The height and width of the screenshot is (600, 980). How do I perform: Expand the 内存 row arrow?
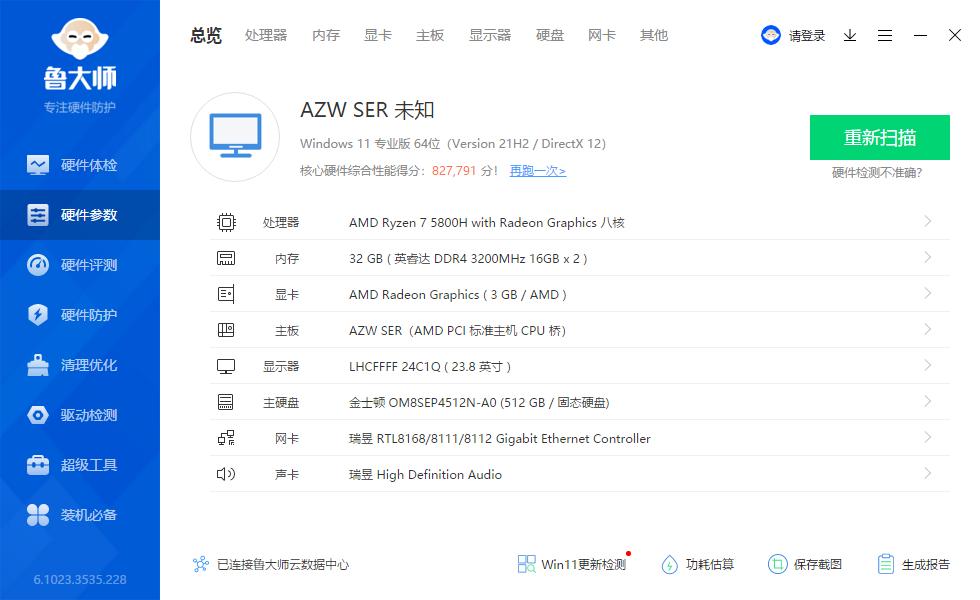tap(928, 258)
